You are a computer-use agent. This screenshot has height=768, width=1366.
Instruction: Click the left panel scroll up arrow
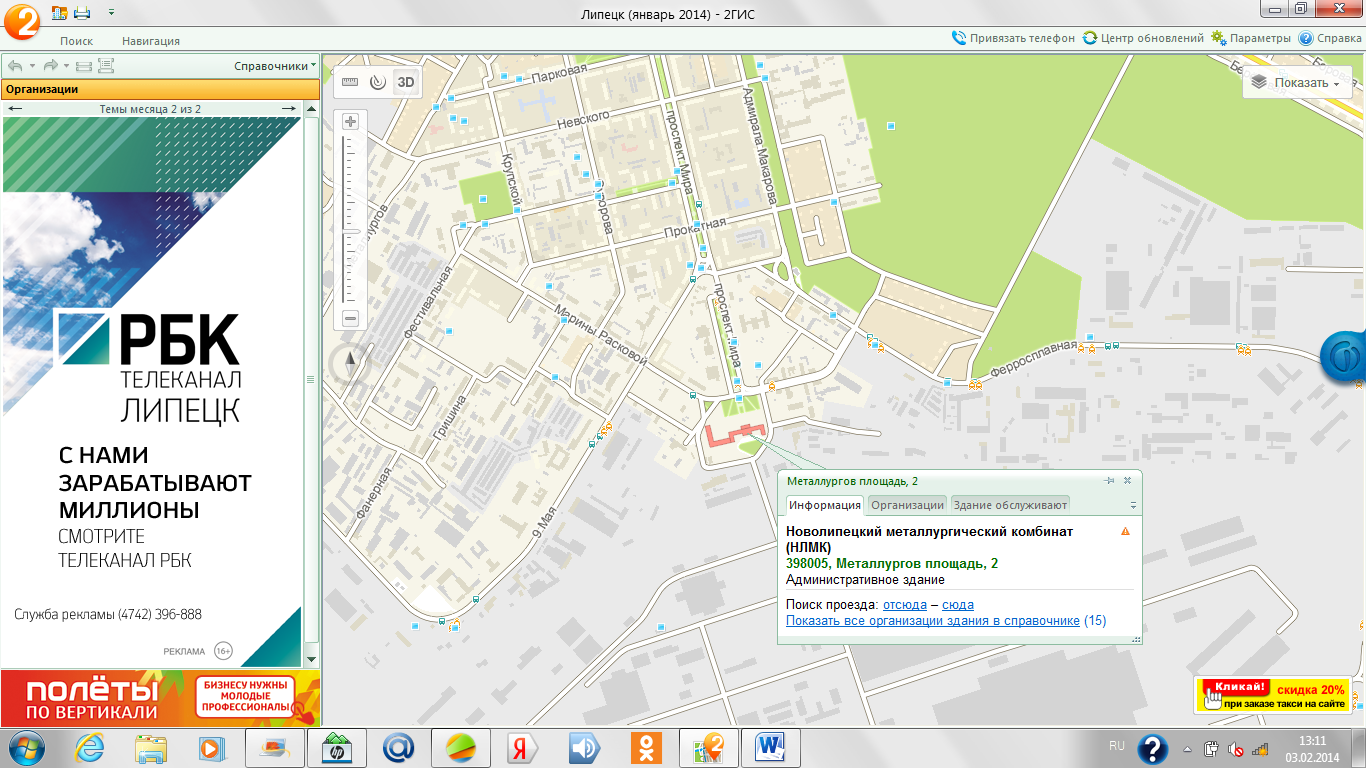point(310,108)
